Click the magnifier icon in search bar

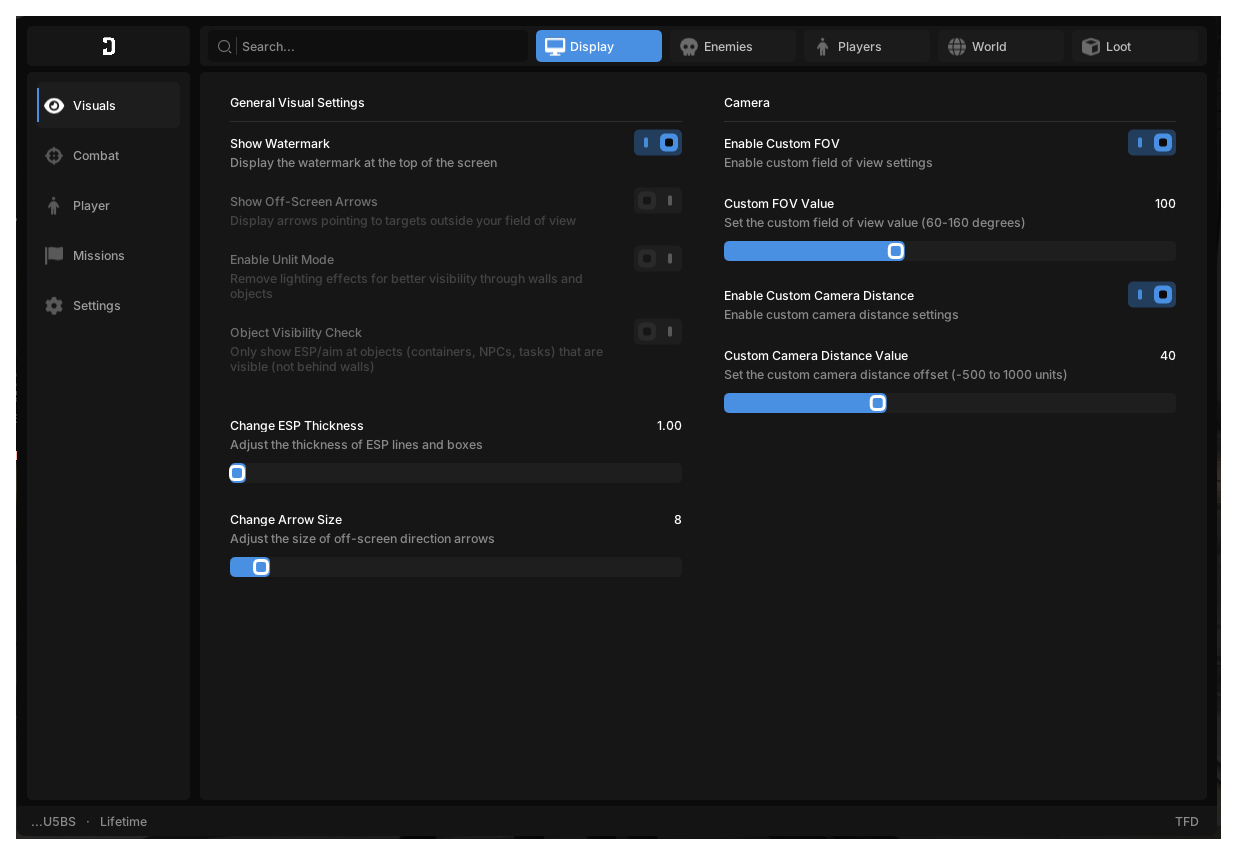coord(225,47)
